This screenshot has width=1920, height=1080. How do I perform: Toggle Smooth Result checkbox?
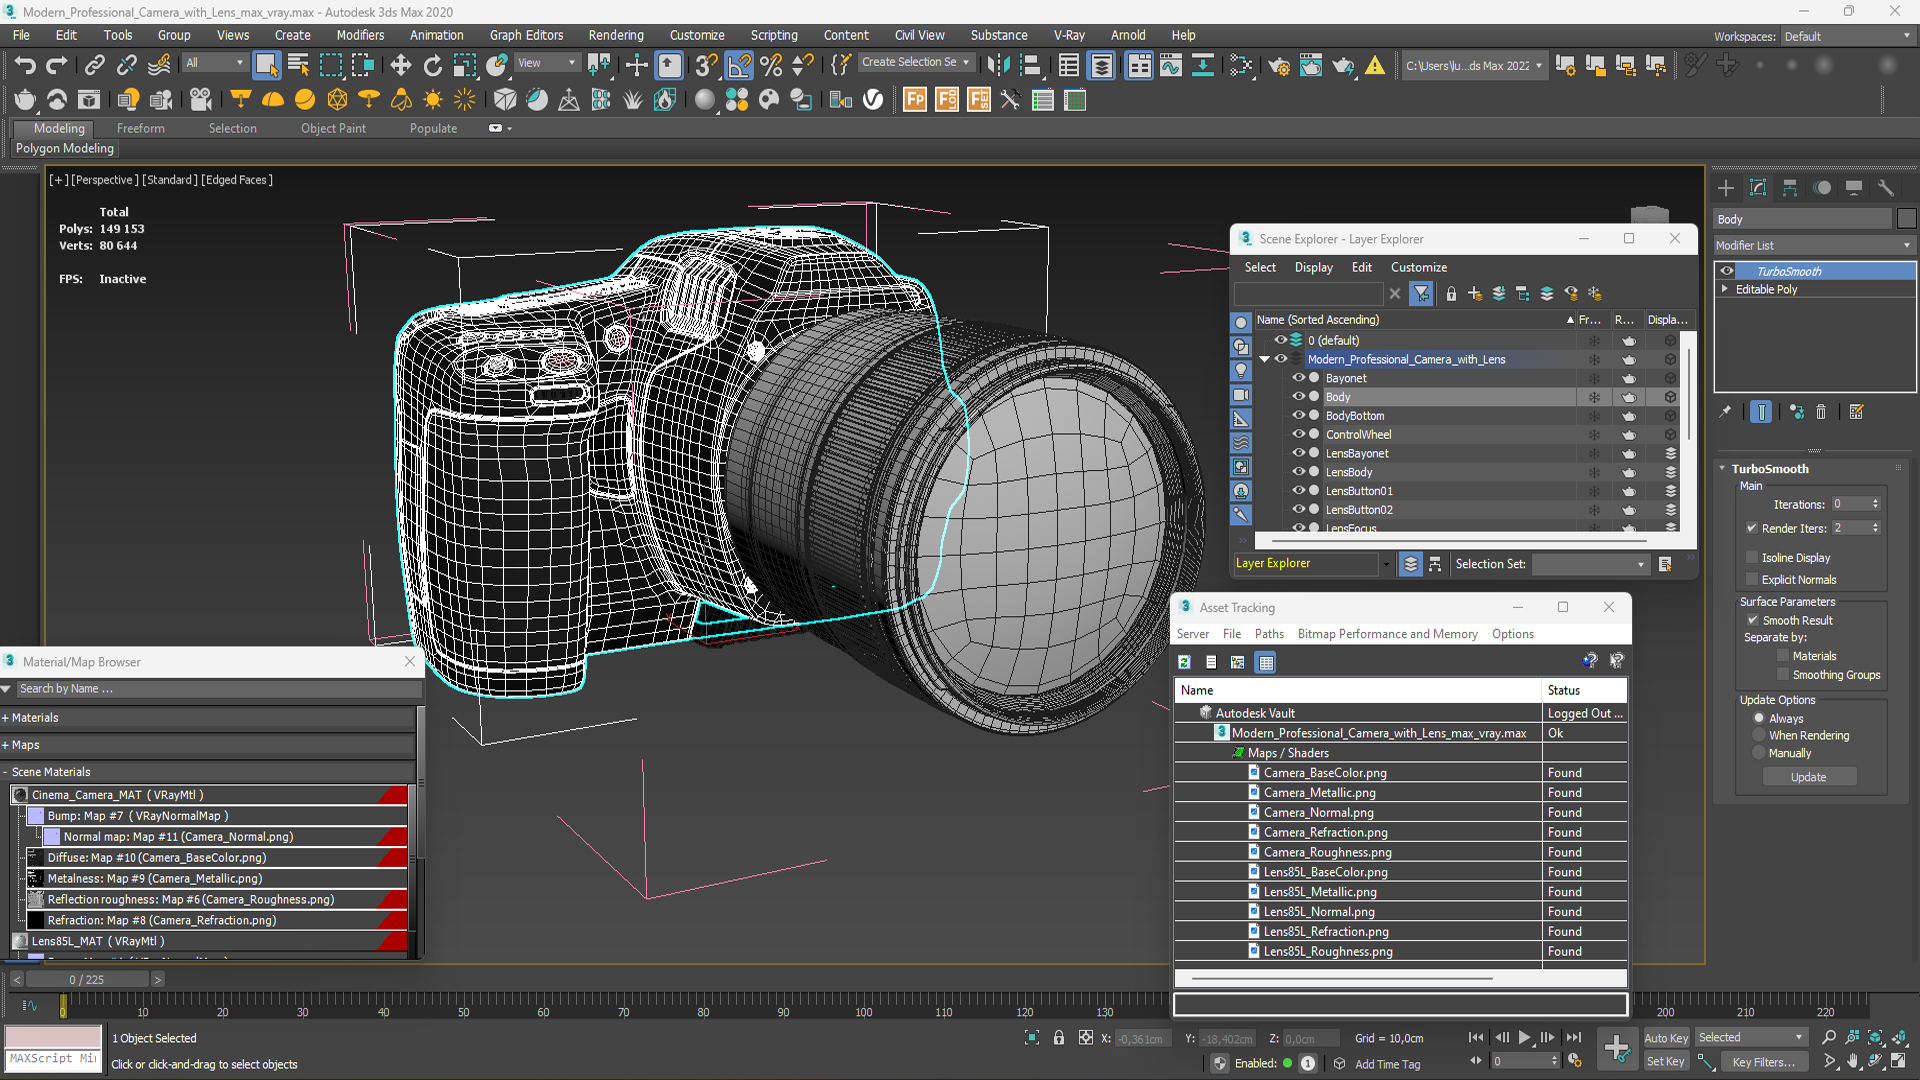1752,620
